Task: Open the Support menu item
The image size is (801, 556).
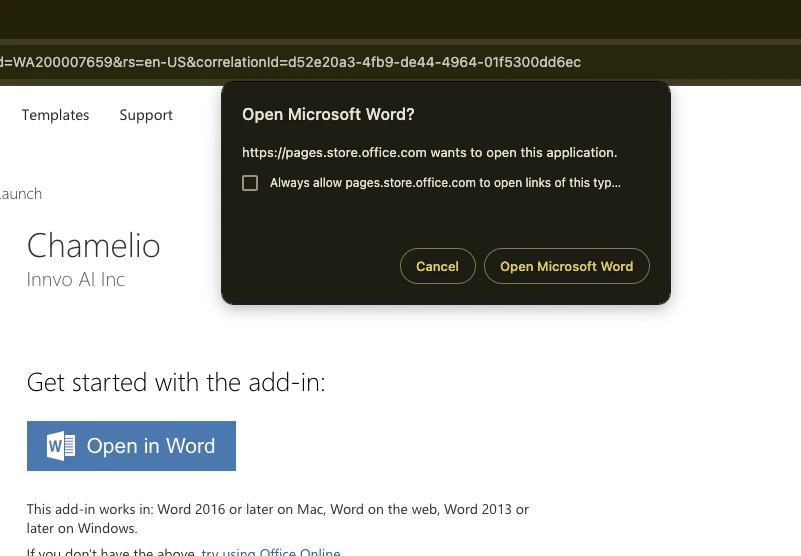Action: coord(146,115)
